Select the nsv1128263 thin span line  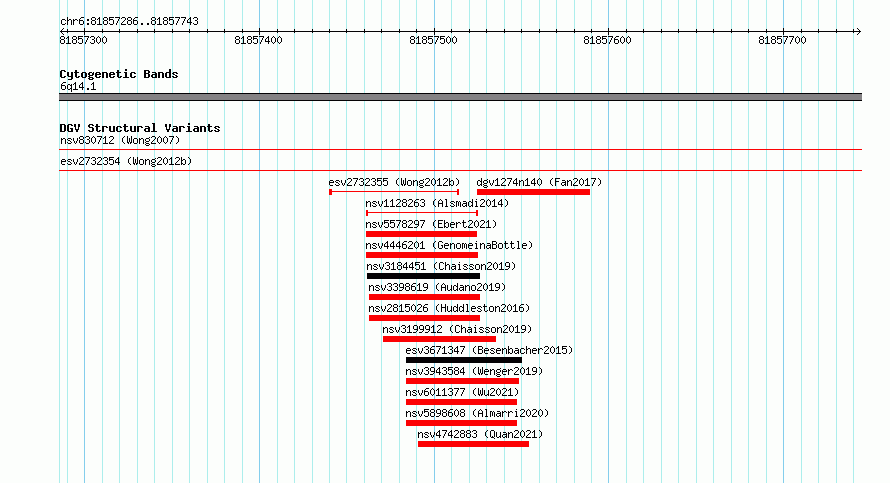click(422, 213)
